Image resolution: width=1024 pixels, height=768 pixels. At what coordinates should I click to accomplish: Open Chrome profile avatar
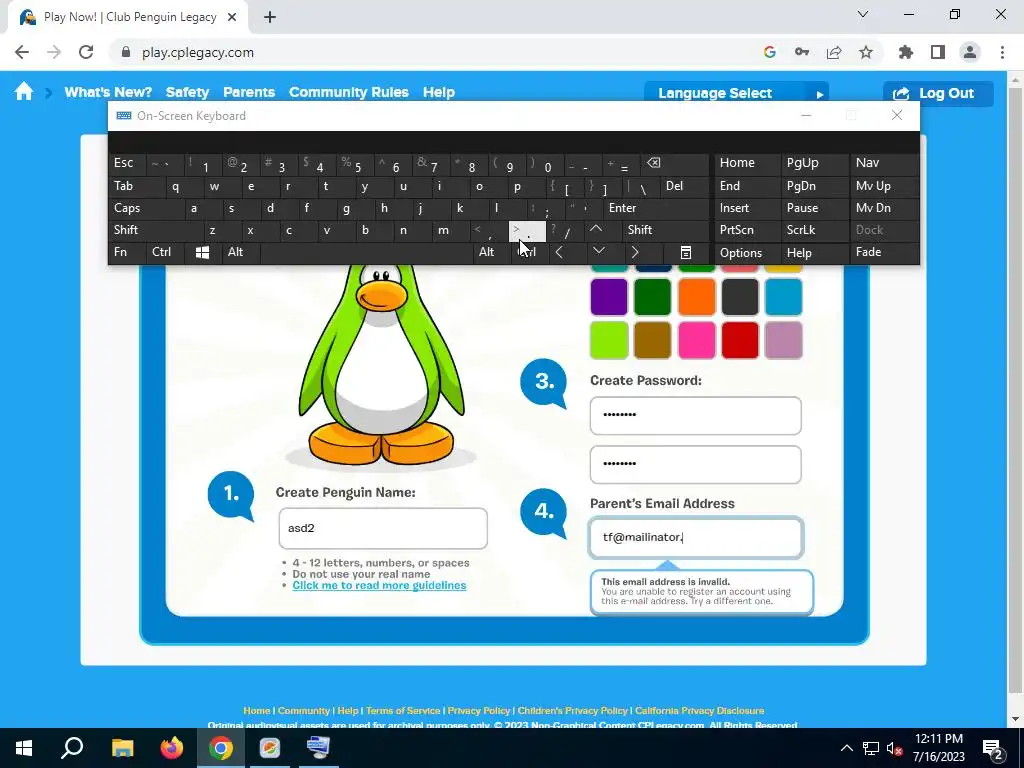click(x=970, y=52)
